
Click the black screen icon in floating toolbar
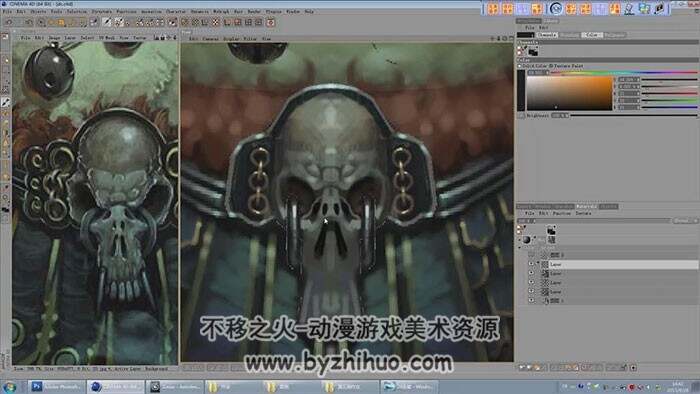[659, 8]
